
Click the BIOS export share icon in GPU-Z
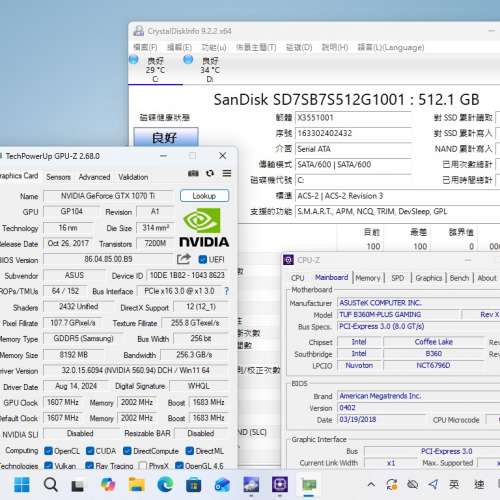[x=184, y=259]
